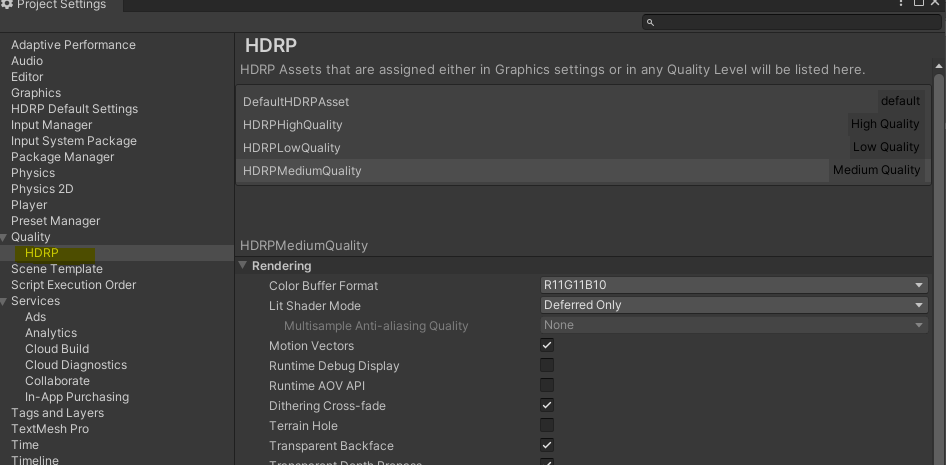The height and width of the screenshot is (465, 946).
Task: Disable Motion Vectors checkbox
Action: 547,346
